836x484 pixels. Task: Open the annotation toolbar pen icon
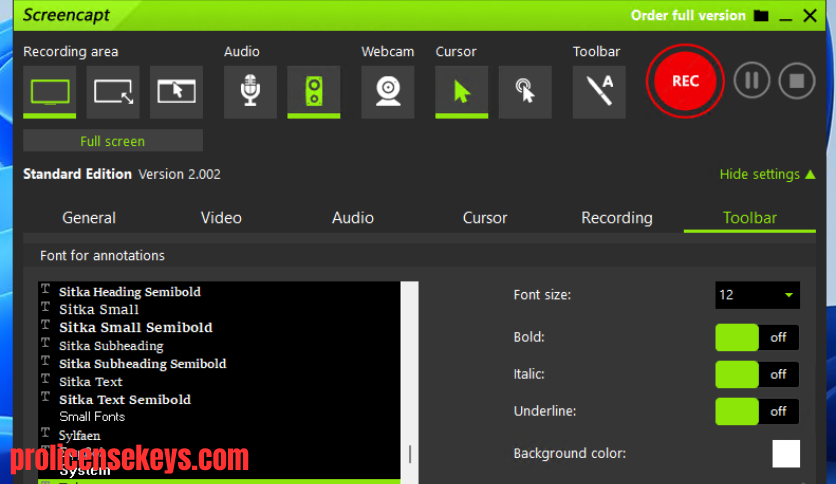click(x=599, y=92)
